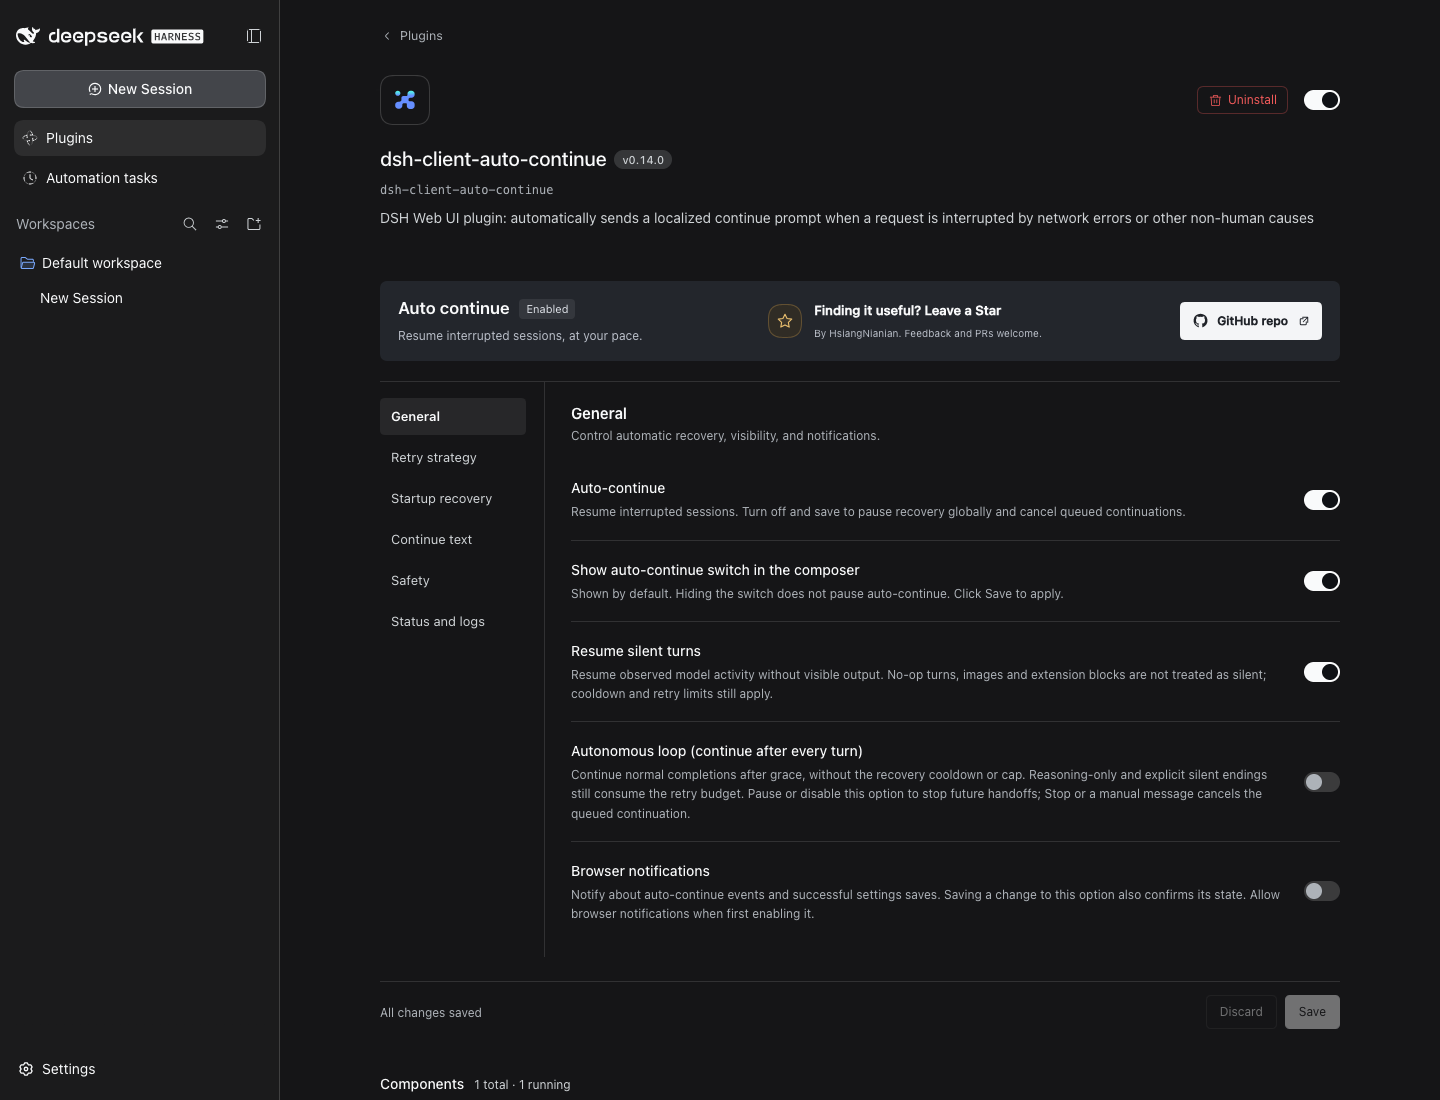Turn off Resume silent turns

pos(1322,672)
